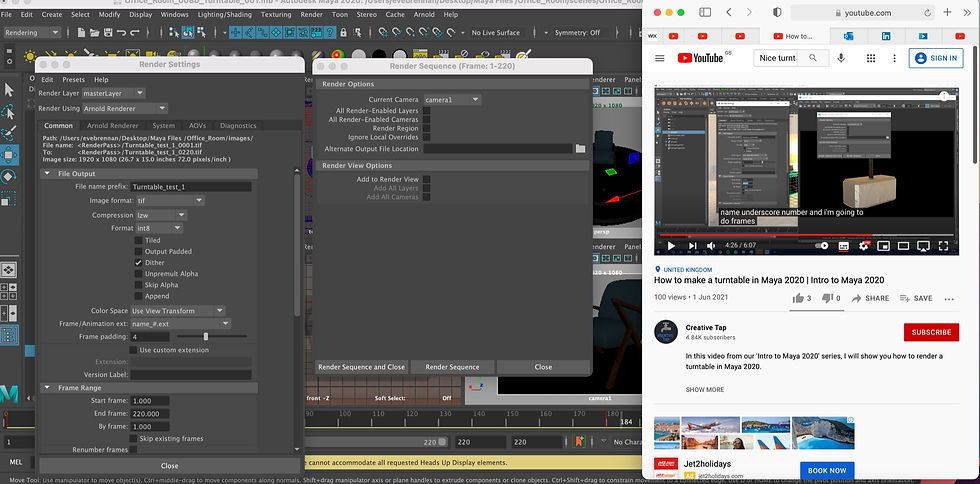The width and height of the screenshot is (980, 484).
Task: Click the fullscreen icon in YouTube player
Action: click(x=945, y=246)
